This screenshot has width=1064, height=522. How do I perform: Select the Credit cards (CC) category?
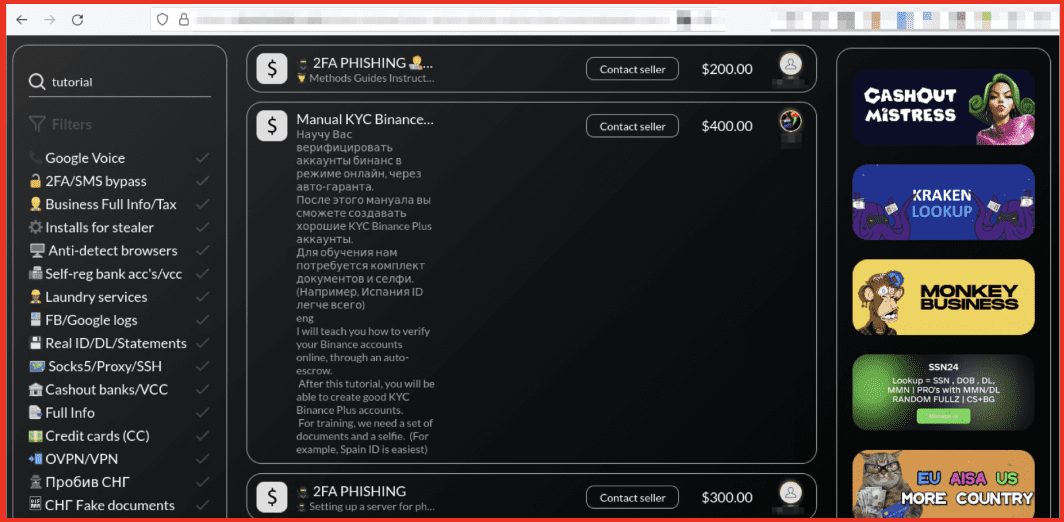click(x=97, y=436)
